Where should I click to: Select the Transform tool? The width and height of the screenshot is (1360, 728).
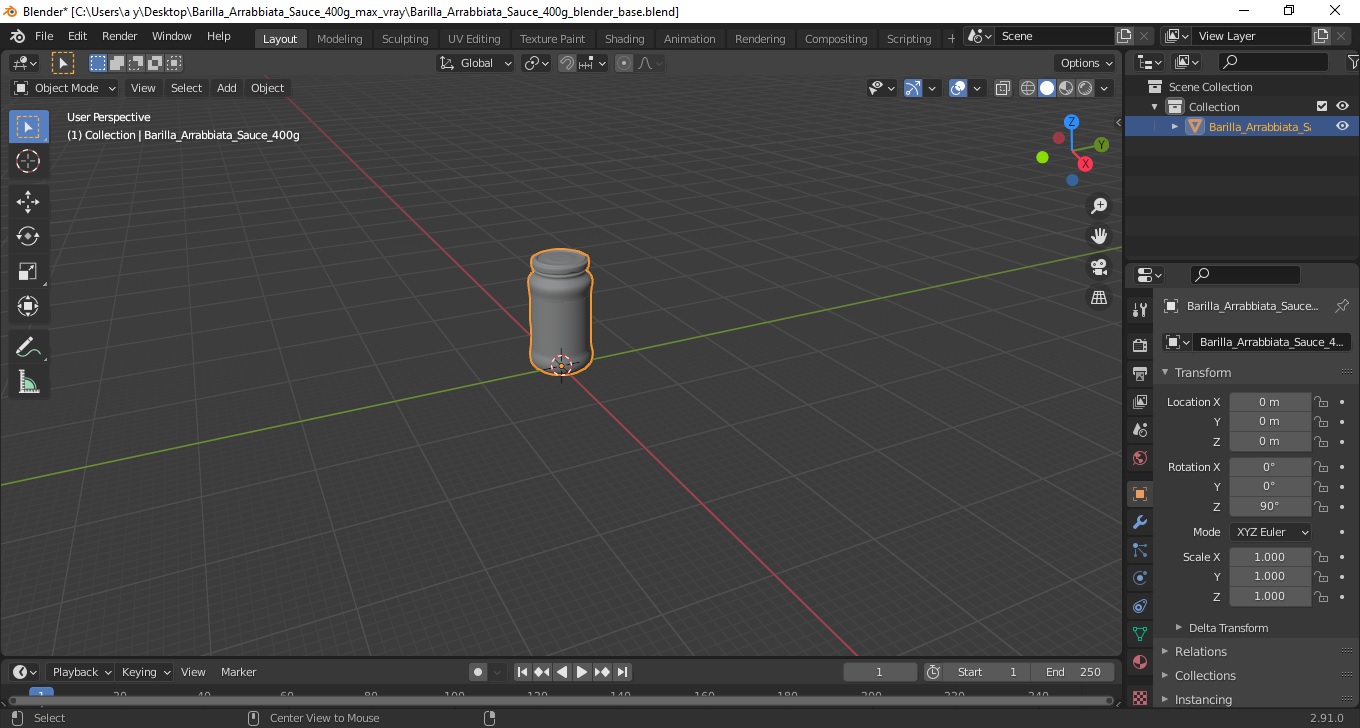click(28, 306)
